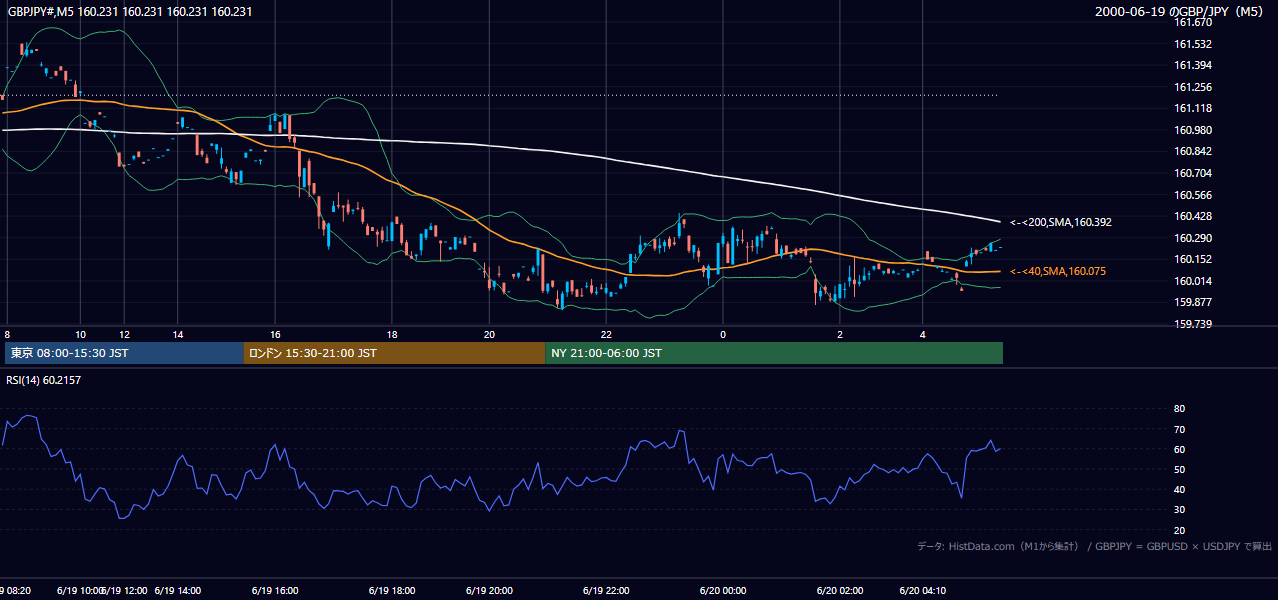Click the hour label 0 under the chart
Screen dimensions: 1278x600
(x=723, y=334)
